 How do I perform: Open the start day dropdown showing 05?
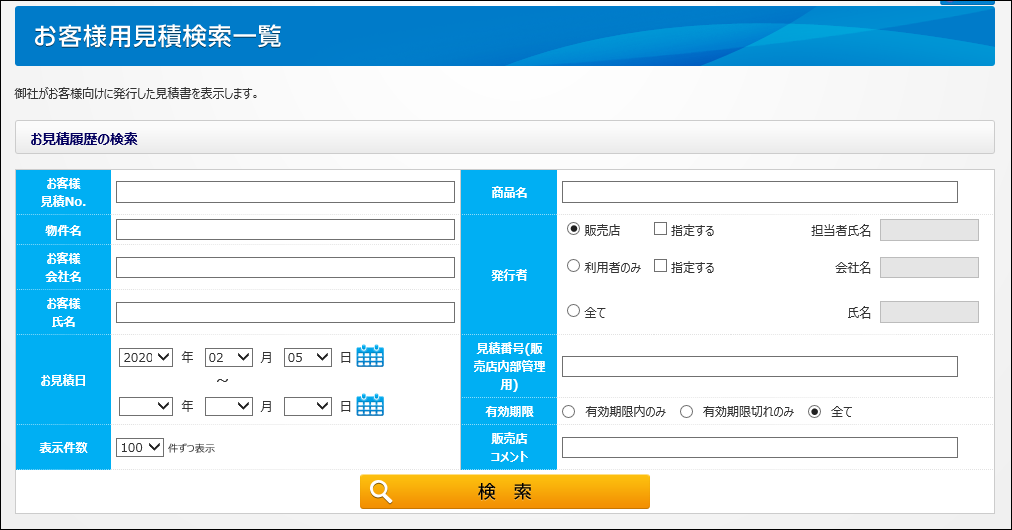[307, 357]
